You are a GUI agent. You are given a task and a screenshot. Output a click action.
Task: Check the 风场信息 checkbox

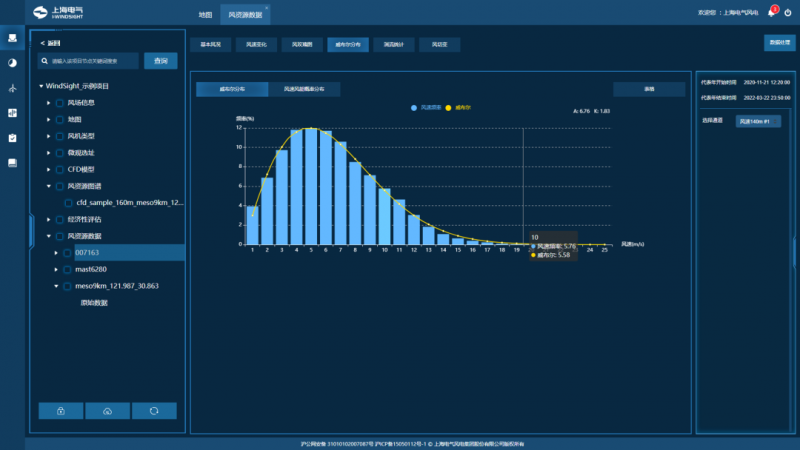click(59, 102)
